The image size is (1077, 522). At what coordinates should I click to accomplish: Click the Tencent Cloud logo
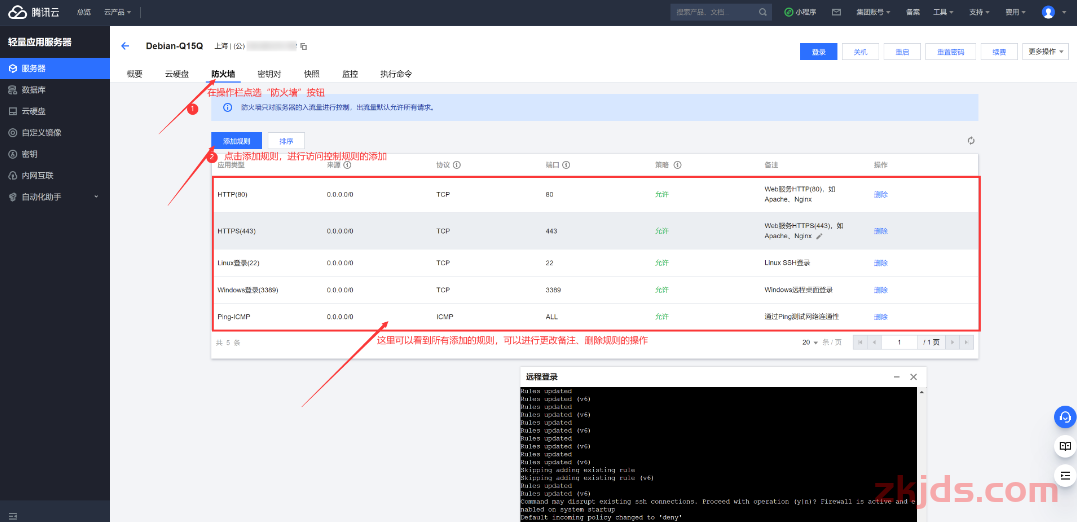pos(34,12)
